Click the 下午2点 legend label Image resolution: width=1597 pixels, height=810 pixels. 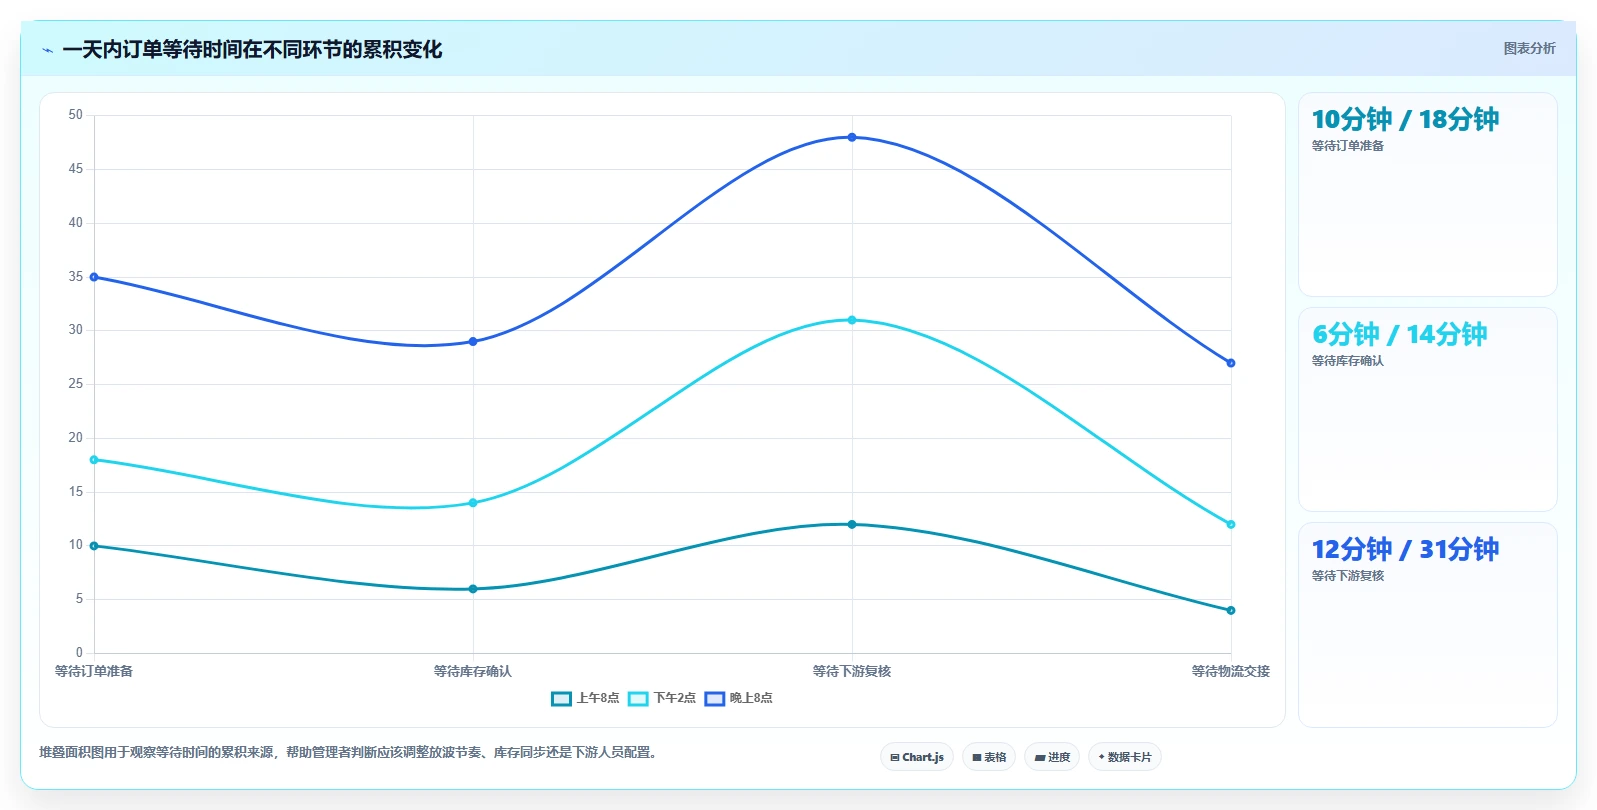[x=675, y=698]
